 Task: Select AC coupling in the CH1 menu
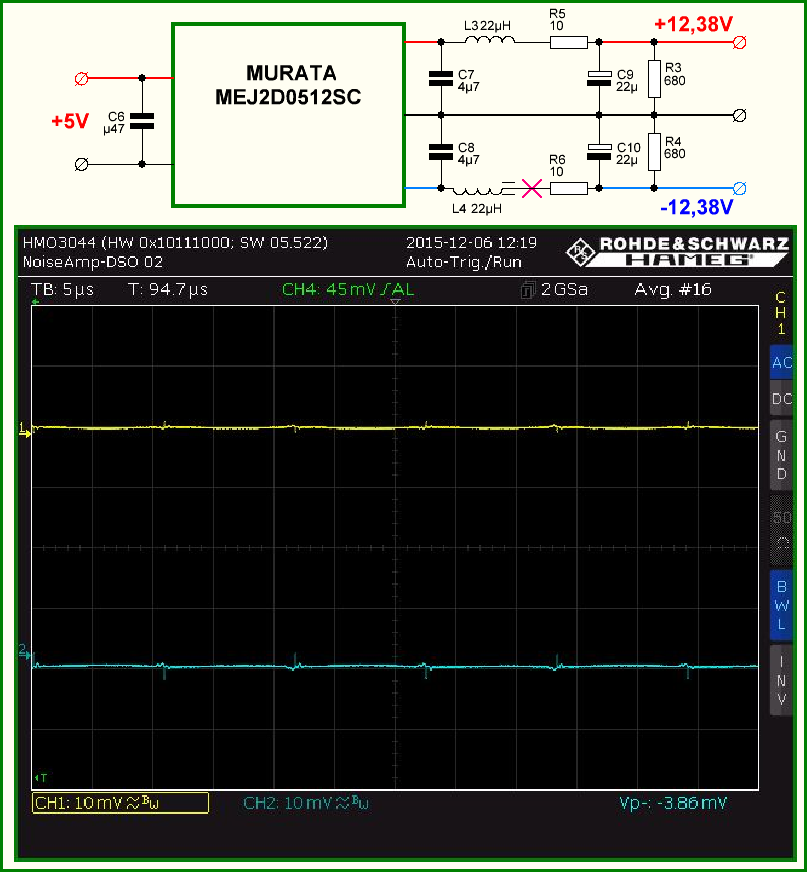(x=781, y=363)
